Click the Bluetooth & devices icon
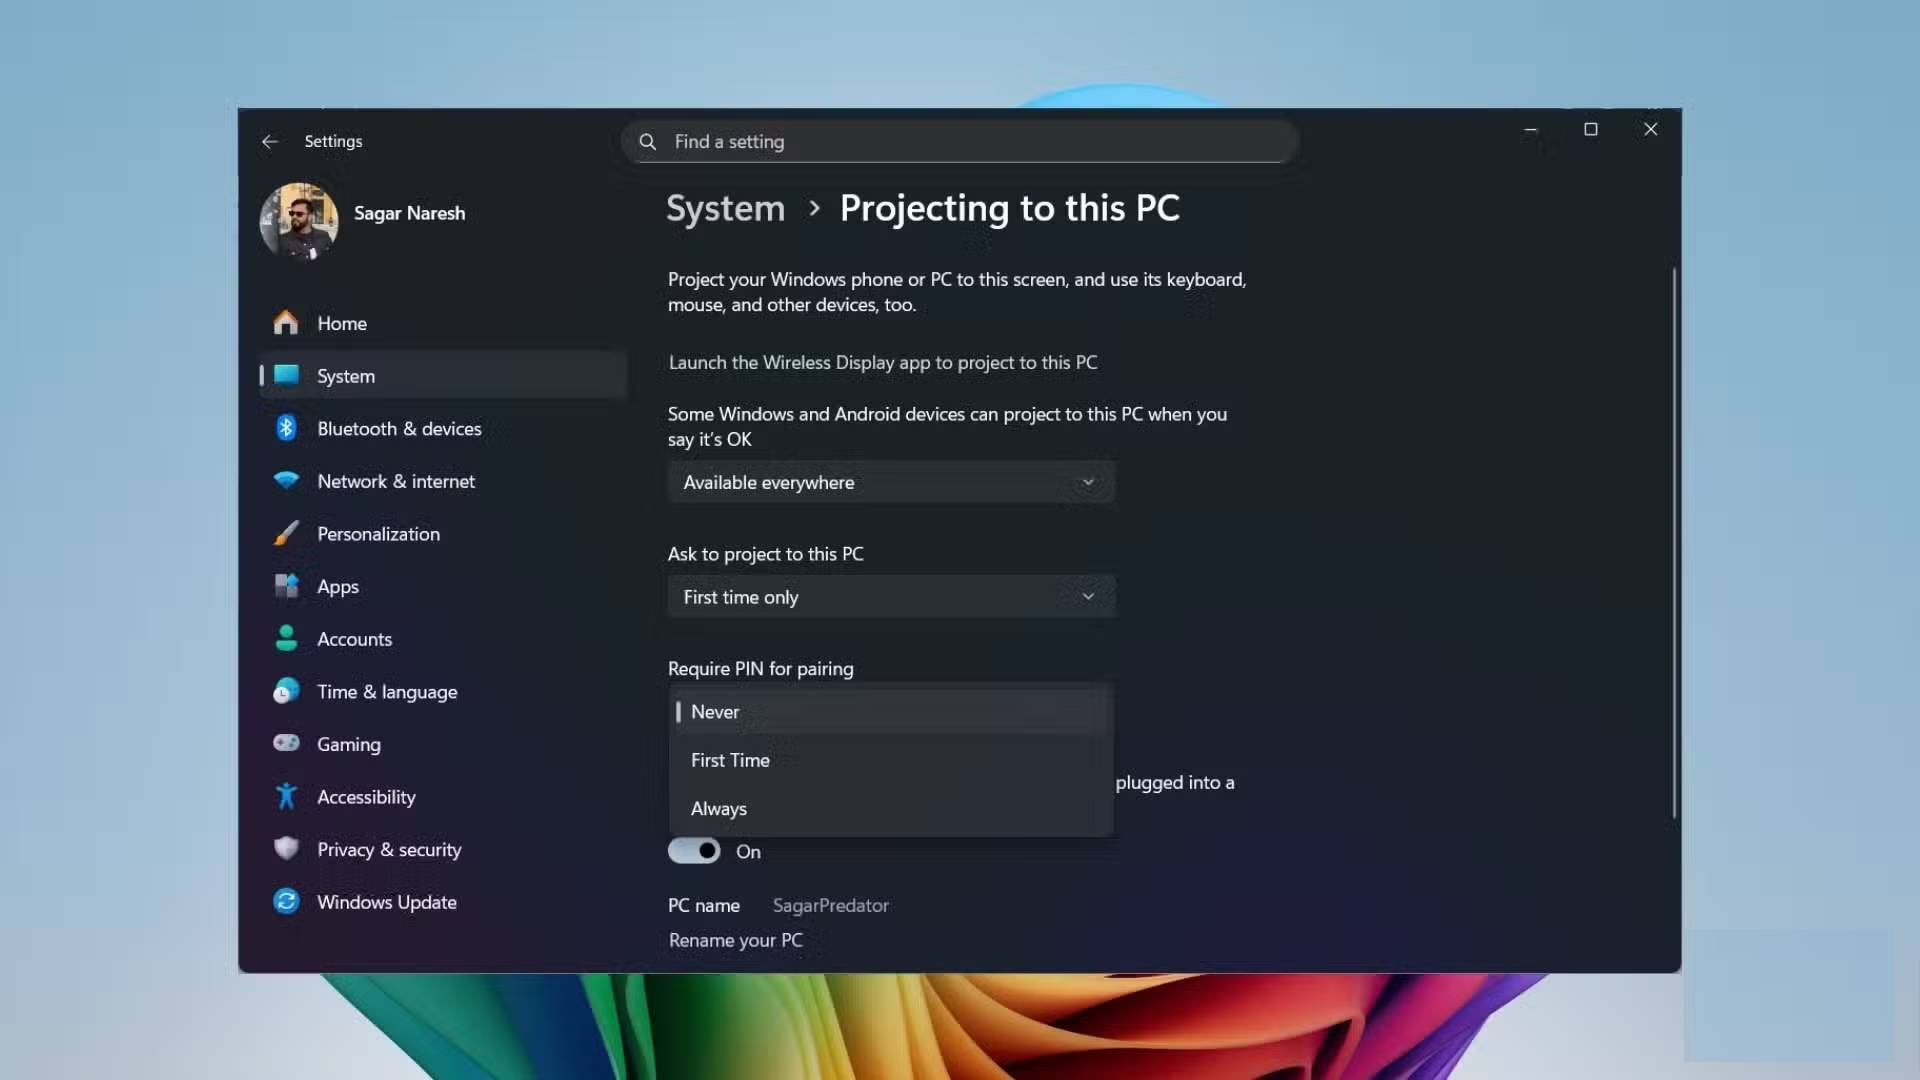The height and width of the screenshot is (1080, 1920). click(286, 428)
